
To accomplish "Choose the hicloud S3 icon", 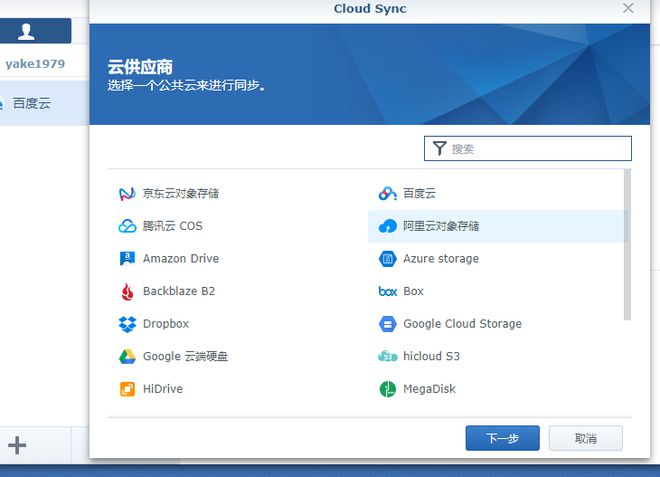I will point(388,356).
